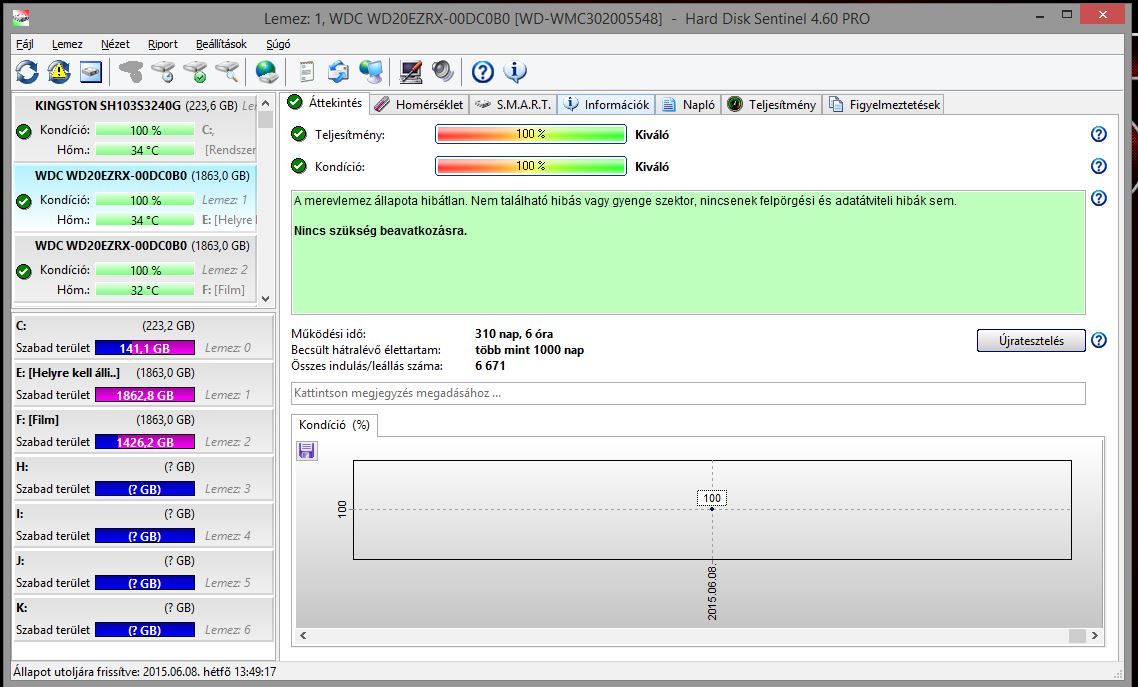The width and height of the screenshot is (1138, 687).
Task: Open the Fájl menu
Action: (x=25, y=44)
